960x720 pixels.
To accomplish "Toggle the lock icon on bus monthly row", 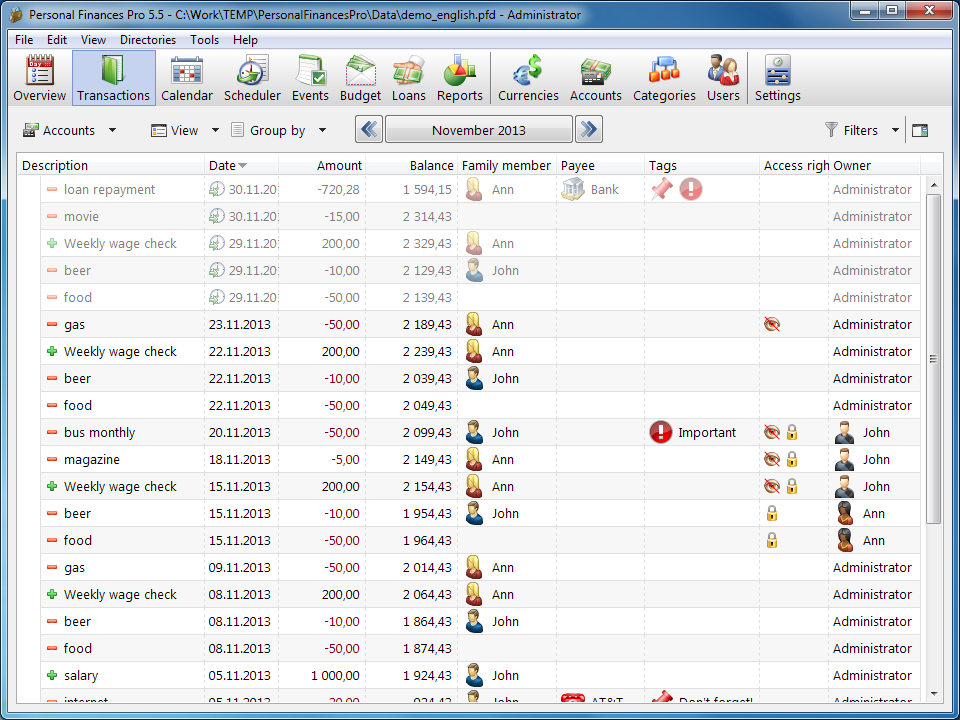I will click(792, 432).
